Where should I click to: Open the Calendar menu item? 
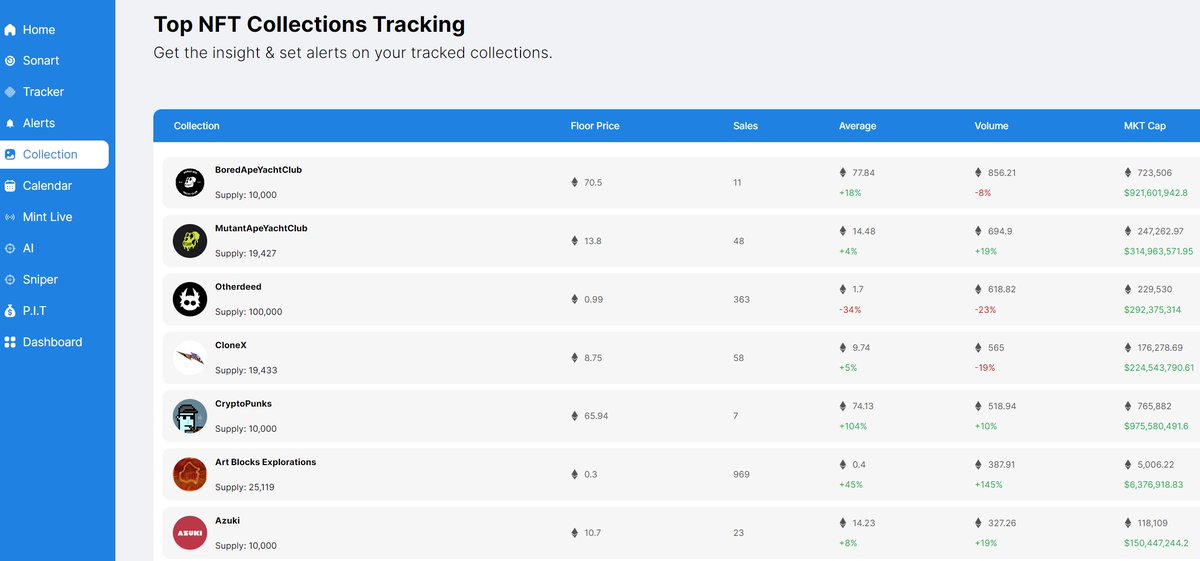48,186
